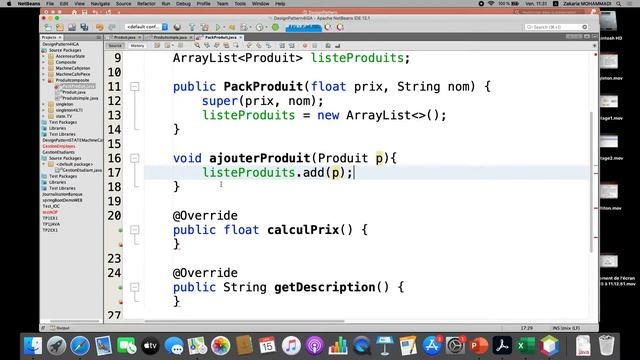The image size is (640, 360).
Task: Open the Tools menu
Action: pyautogui.click(x=240, y=4)
